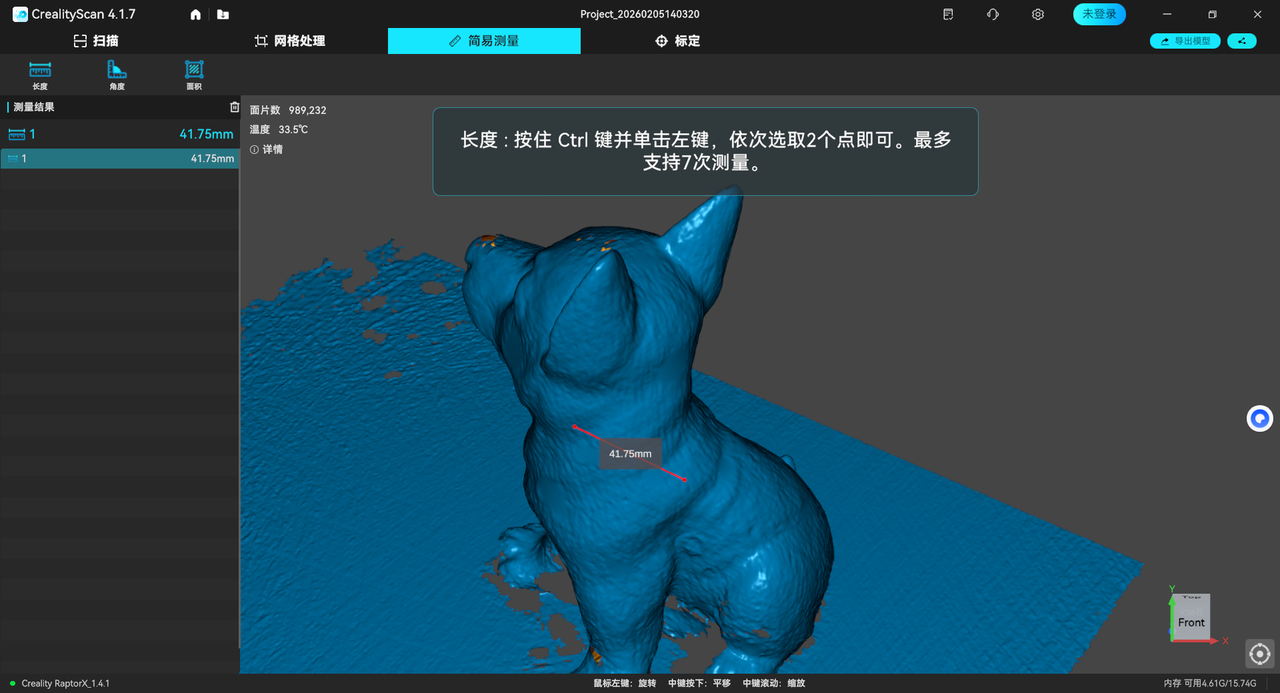Click the 未登录 login button
The image size is (1280, 693).
(1099, 15)
